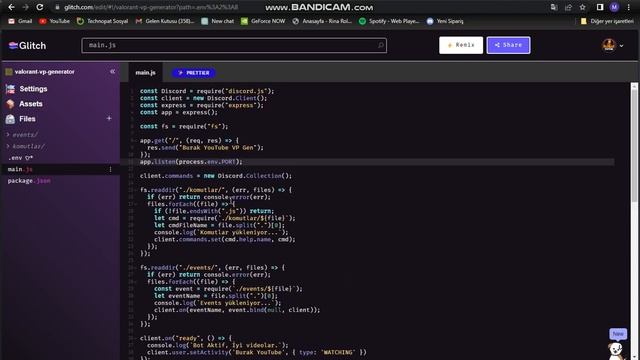
Task: Run Prettier formatter
Action: click(194, 73)
